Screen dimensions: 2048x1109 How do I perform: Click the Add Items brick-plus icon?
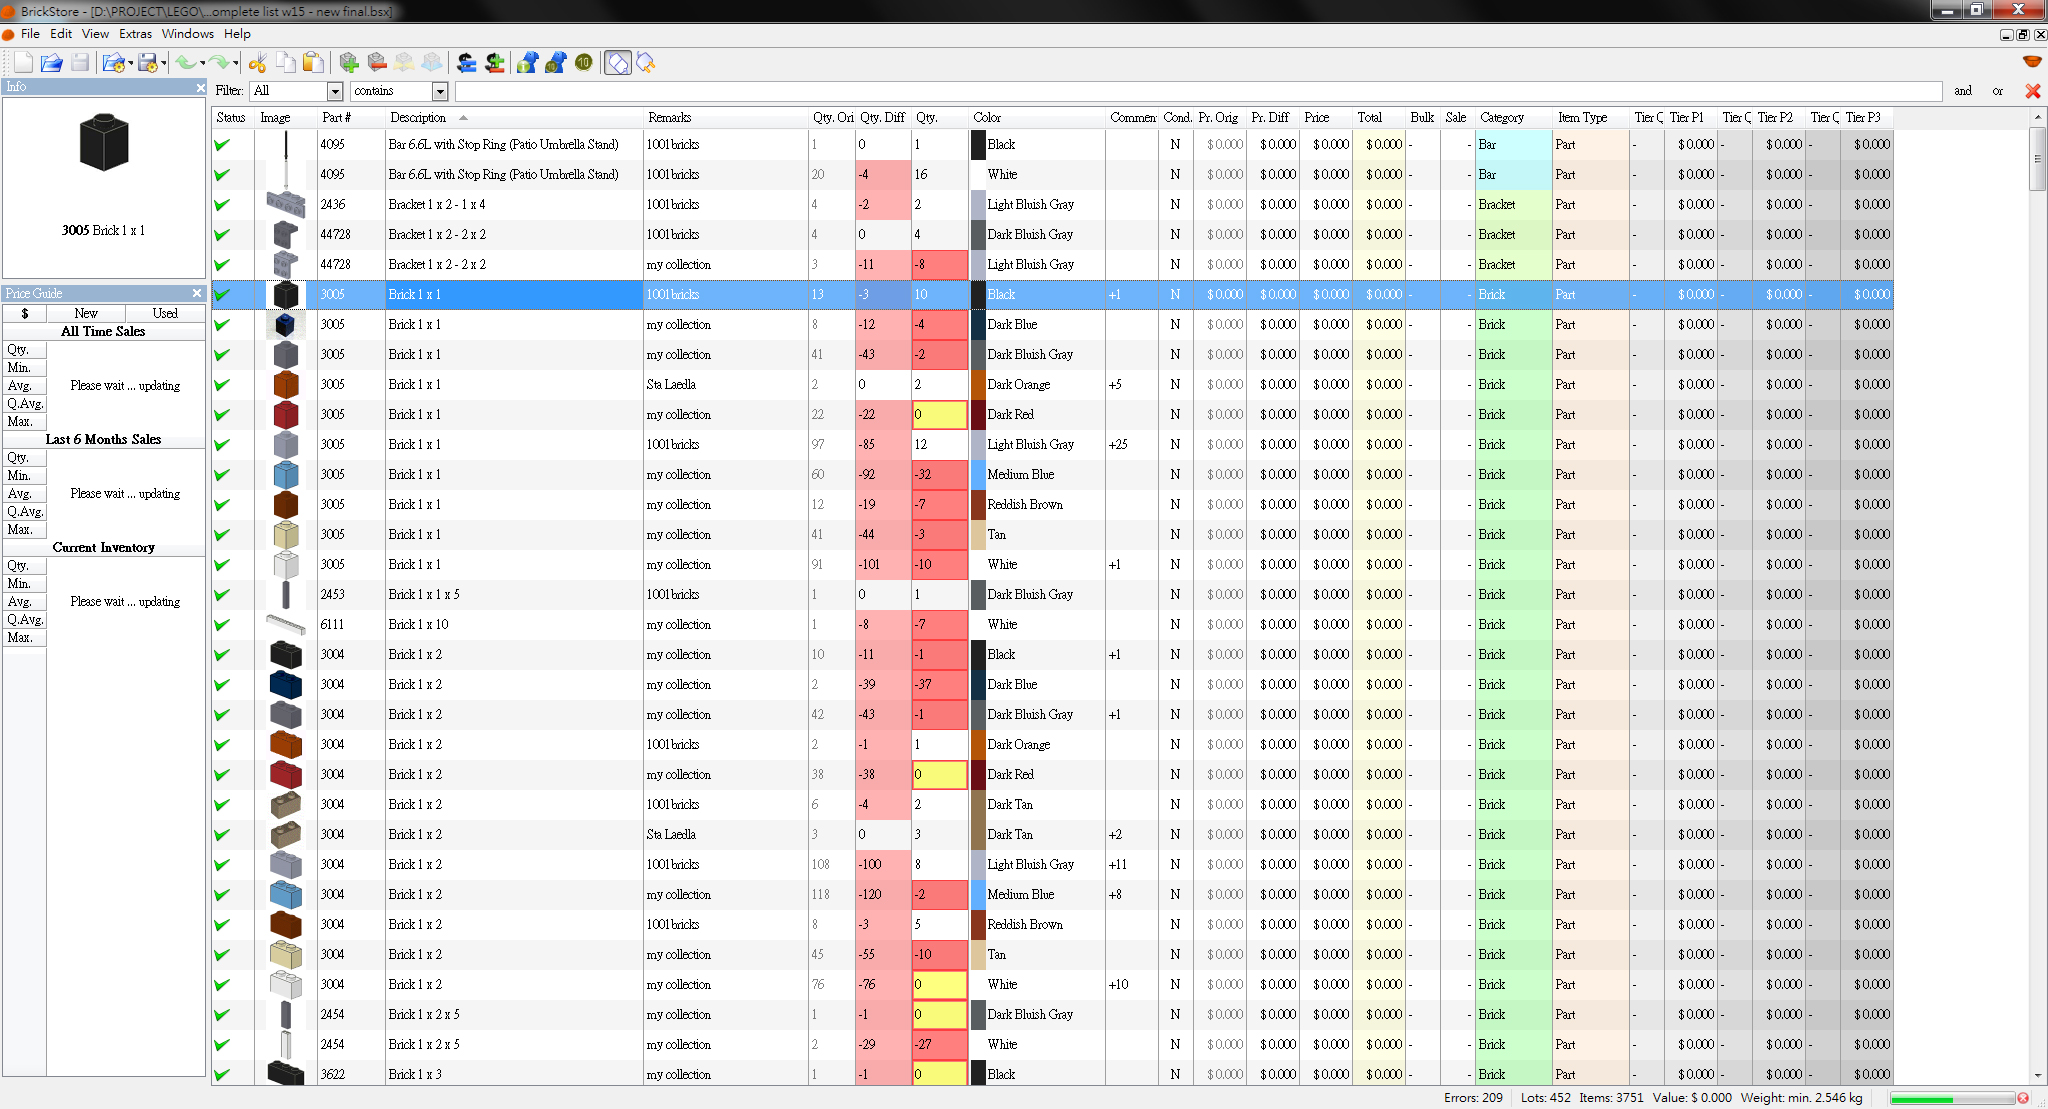pyautogui.click(x=349, y=63)
